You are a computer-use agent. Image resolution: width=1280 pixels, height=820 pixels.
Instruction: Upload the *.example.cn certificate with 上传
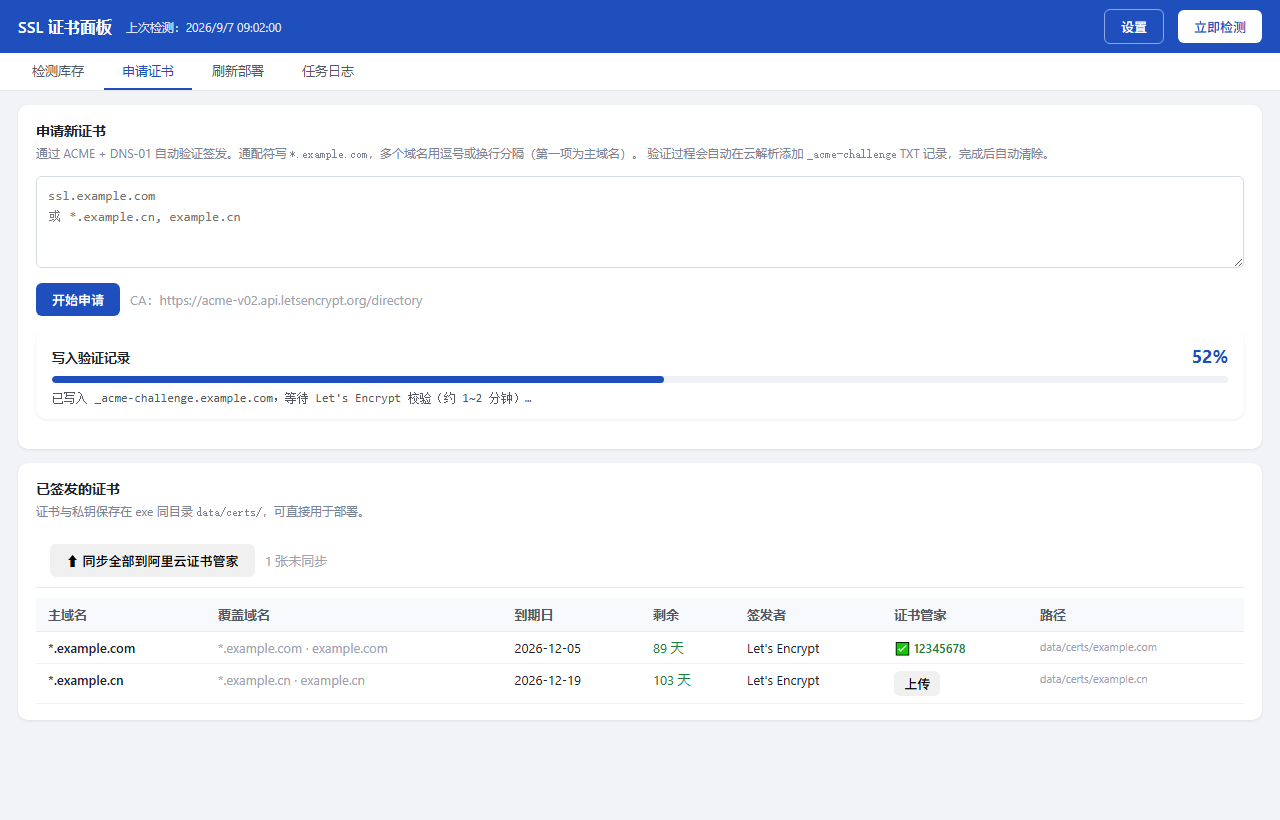tap(917, 684)
